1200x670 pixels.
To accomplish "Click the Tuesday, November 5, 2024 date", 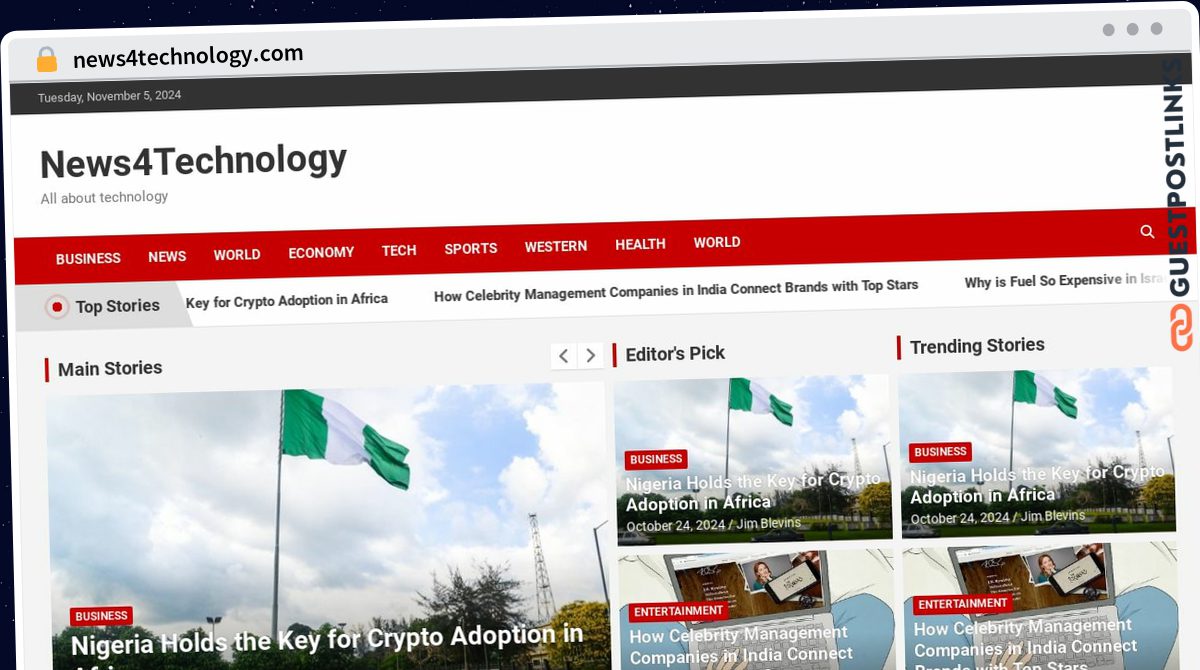I will point(110,97).
